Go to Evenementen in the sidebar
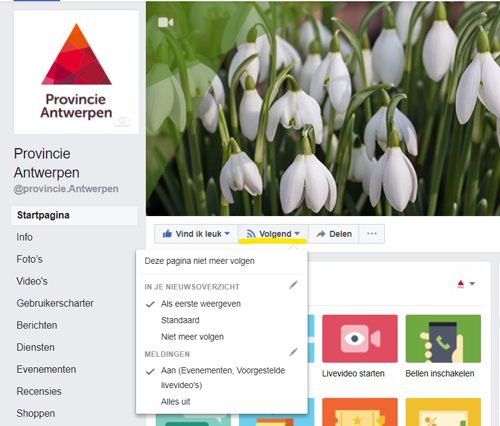Viewport: 500px width, 426px height. coord(46,369)
